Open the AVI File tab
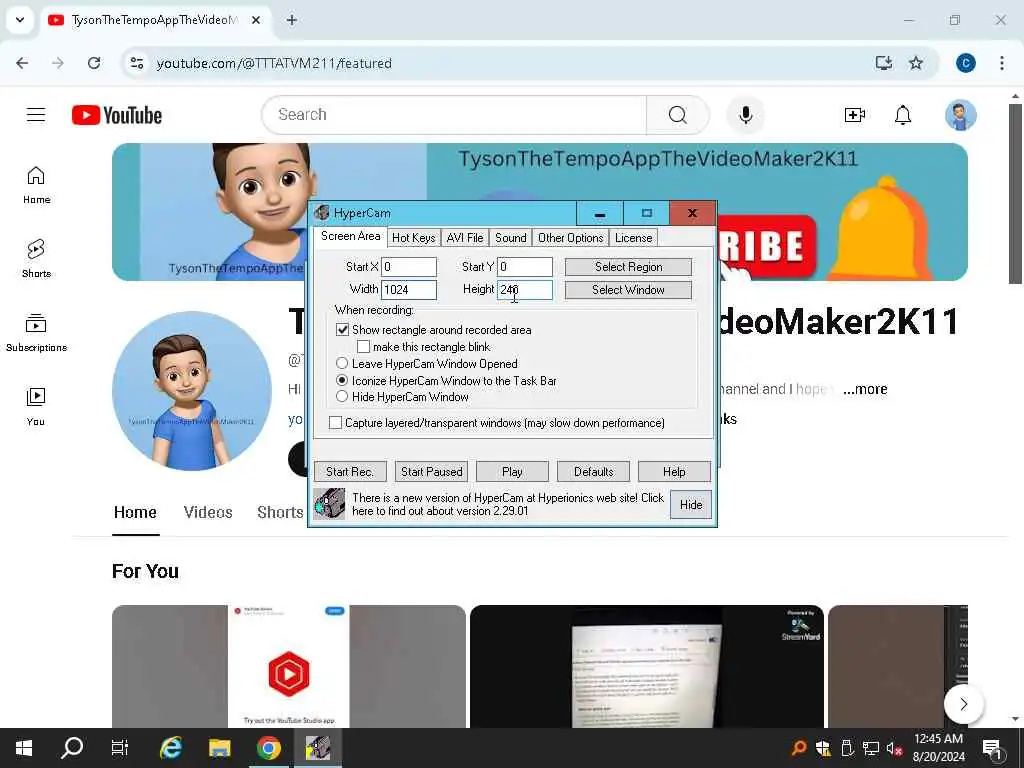The image size is (1024, 768). click(465, 238)
